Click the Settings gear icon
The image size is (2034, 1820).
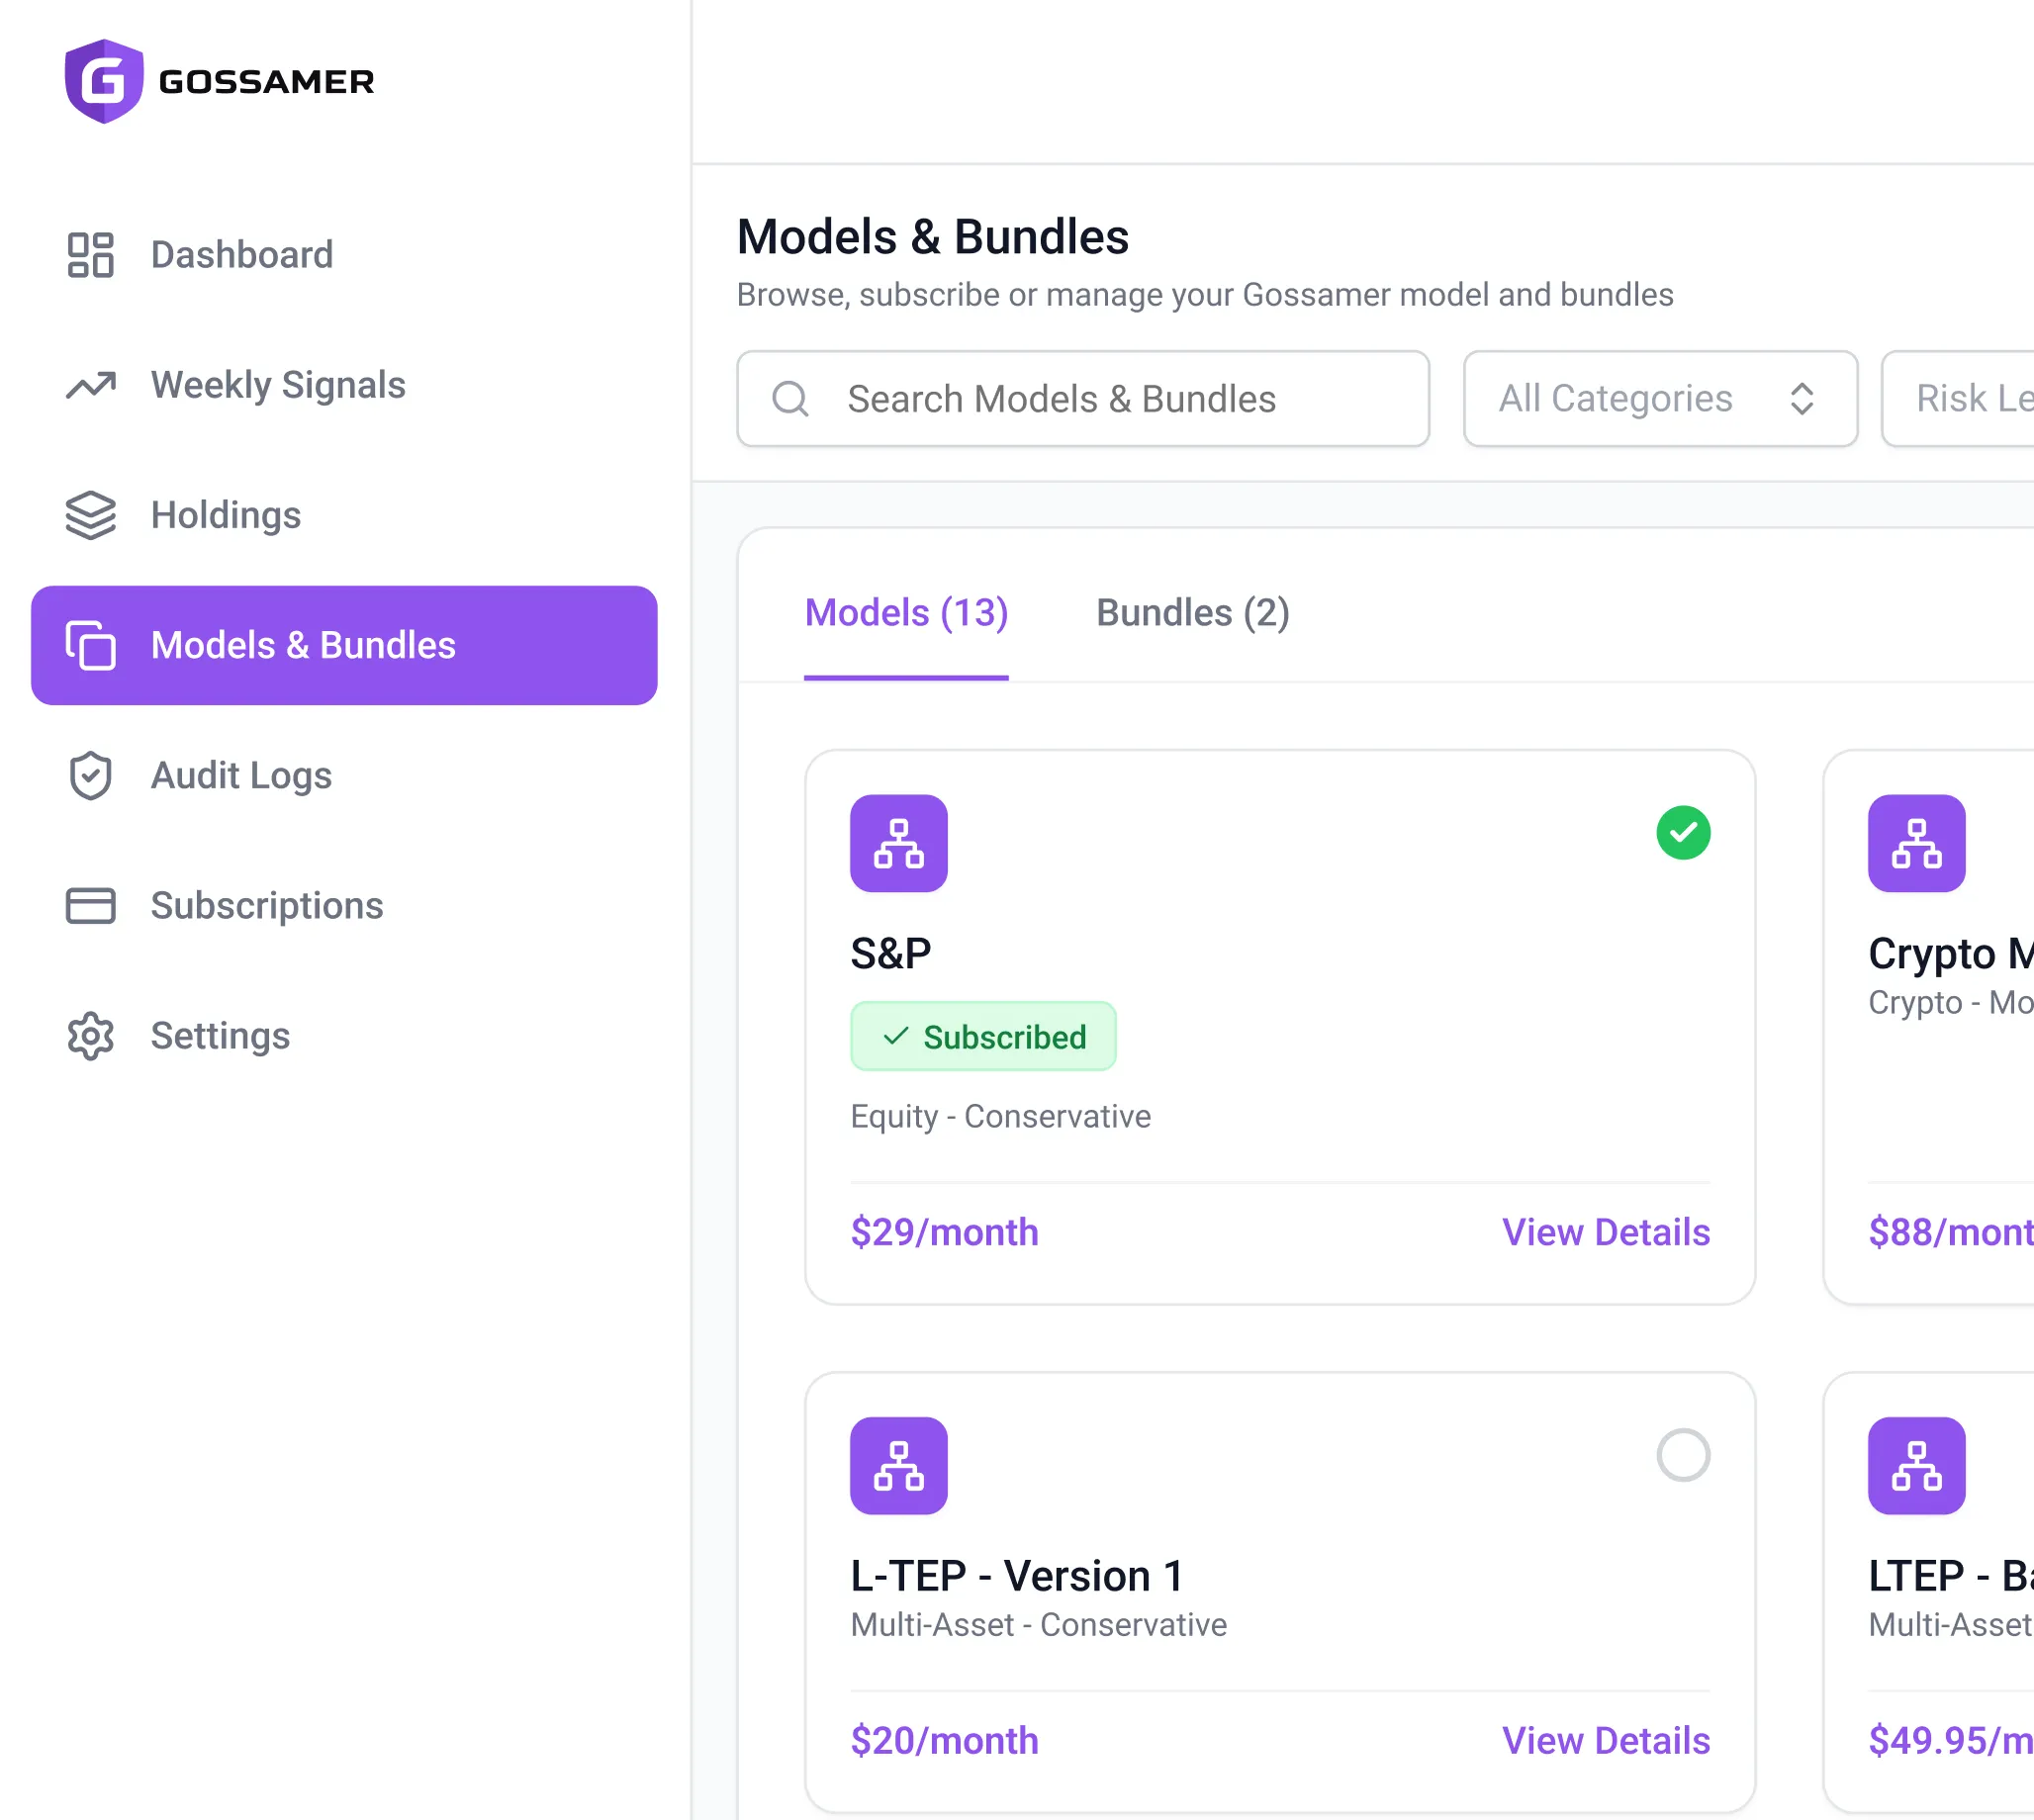click(x=90, y=1035)
